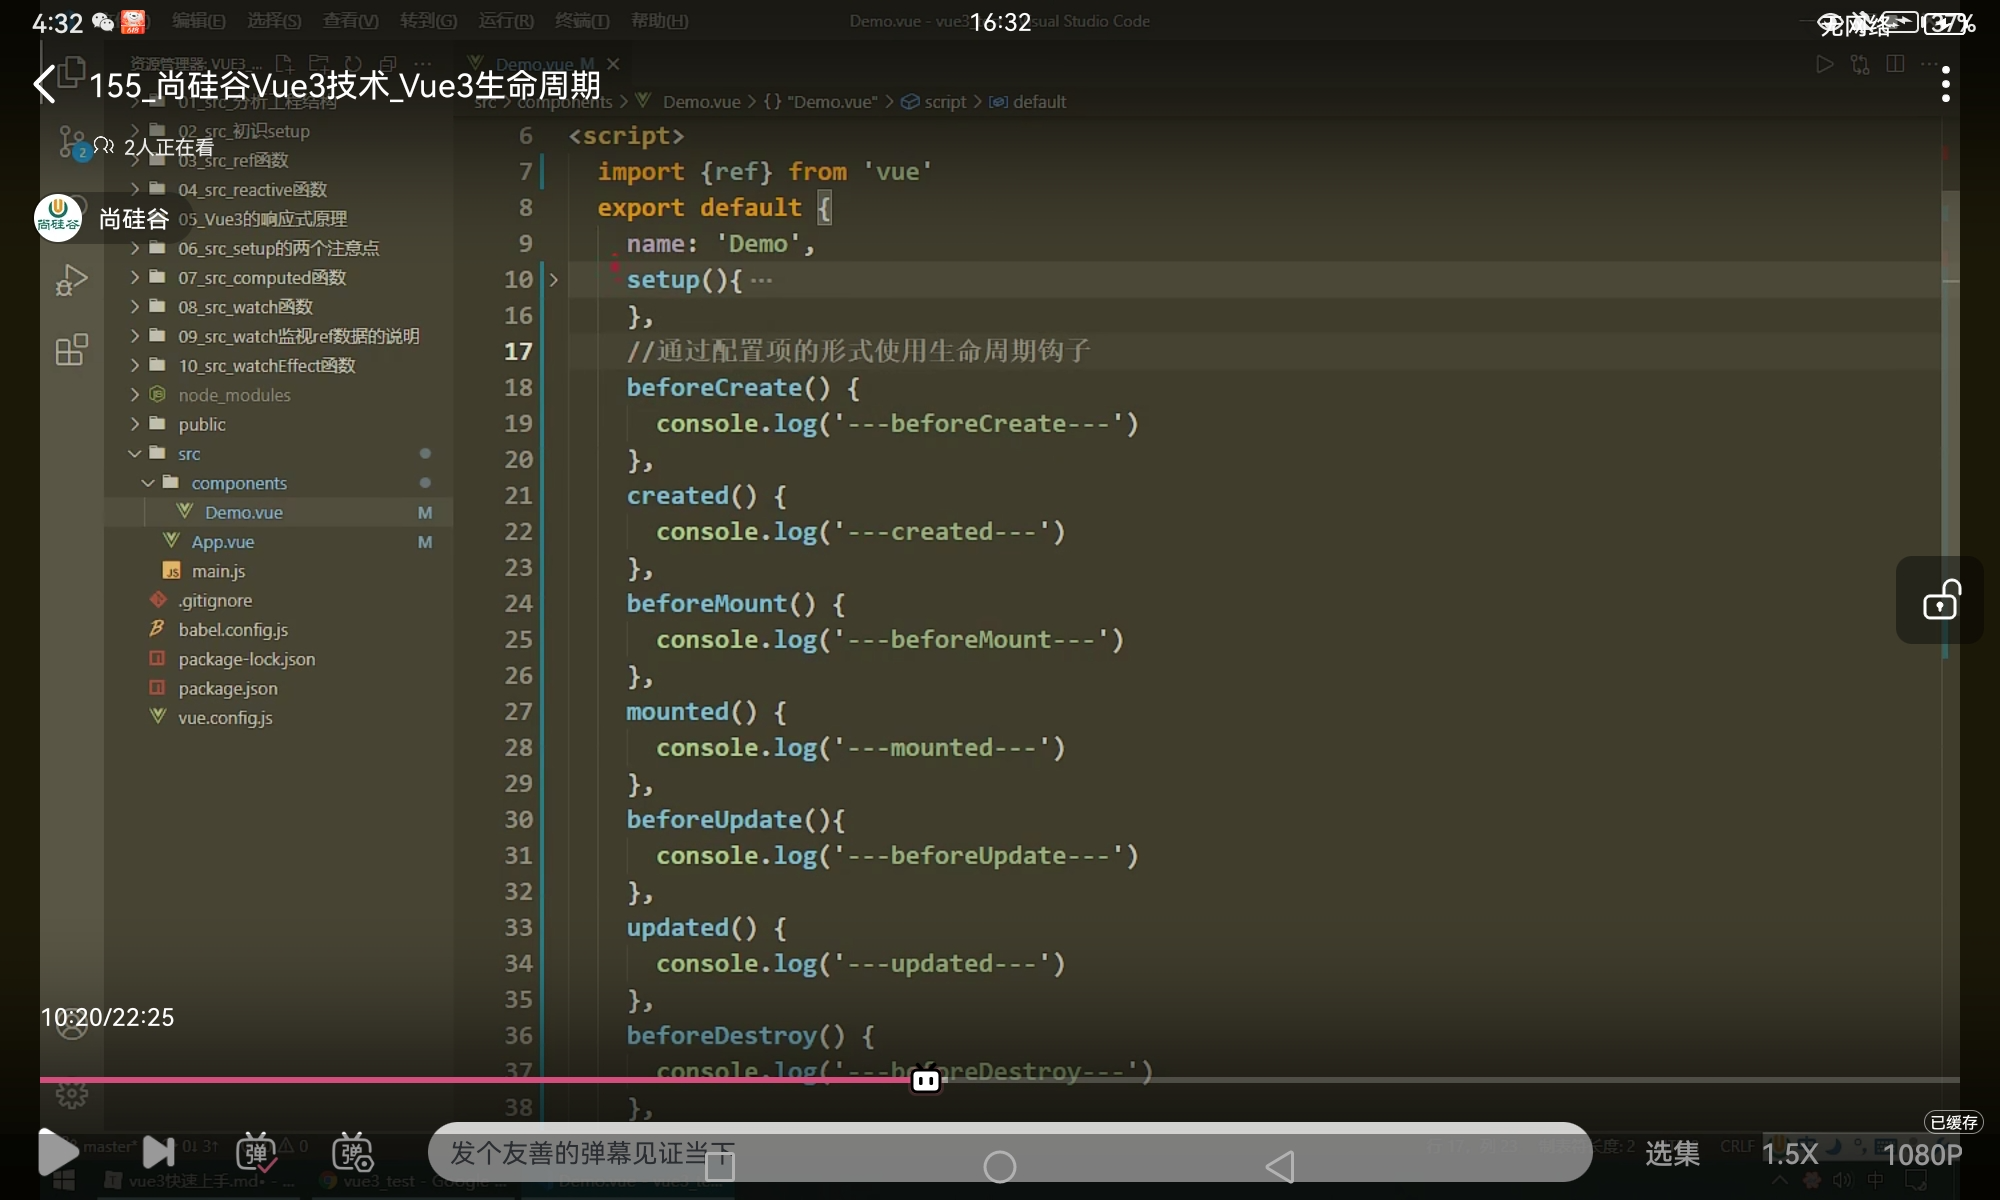This screenshot has width=2000, height=1200.
Task: Open the Run and Debug activity icon
Action: pyautogui.click(x=71, y=280)
